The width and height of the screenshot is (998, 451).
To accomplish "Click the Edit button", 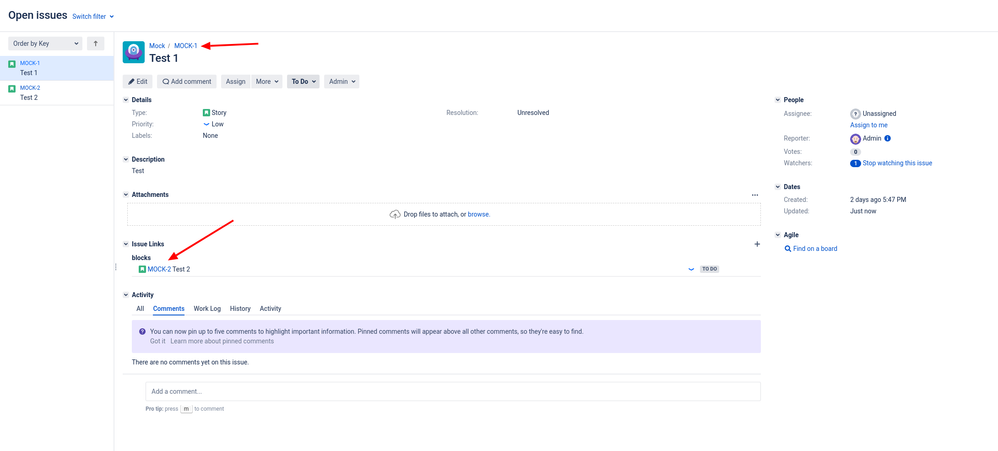I will click(137, 81).
